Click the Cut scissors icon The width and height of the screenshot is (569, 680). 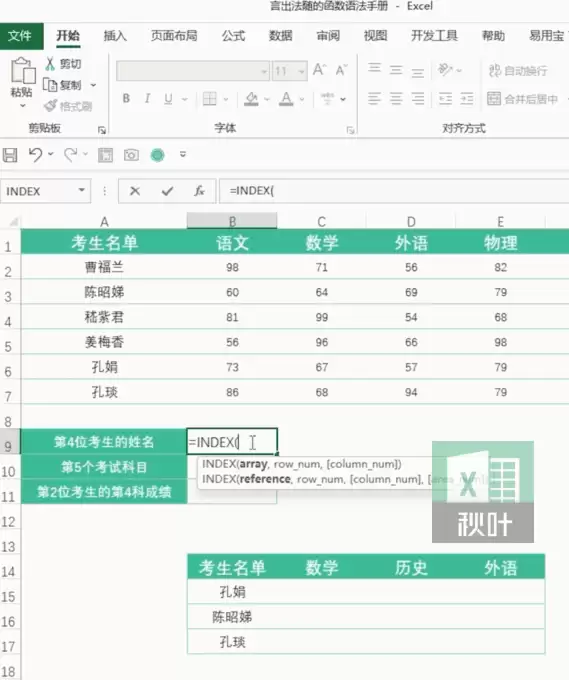point(50,64)
